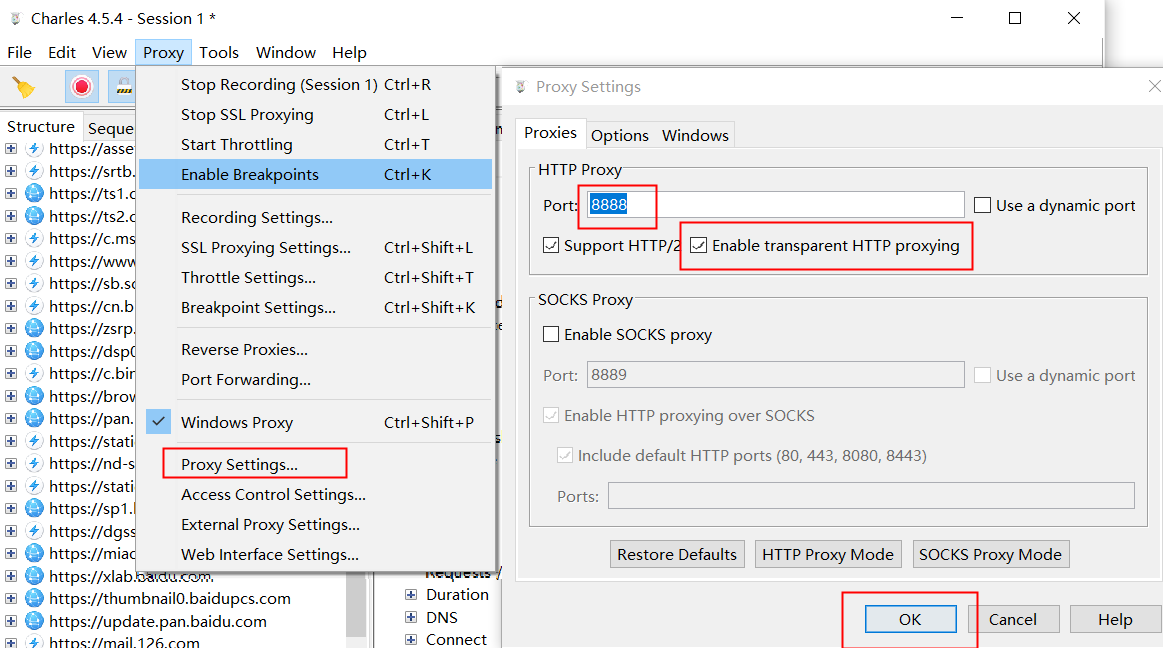Click the lightning icon beside https://asse
This screenshot has width=1163, height=648.
pyautogui.click(x=34, y=148)
